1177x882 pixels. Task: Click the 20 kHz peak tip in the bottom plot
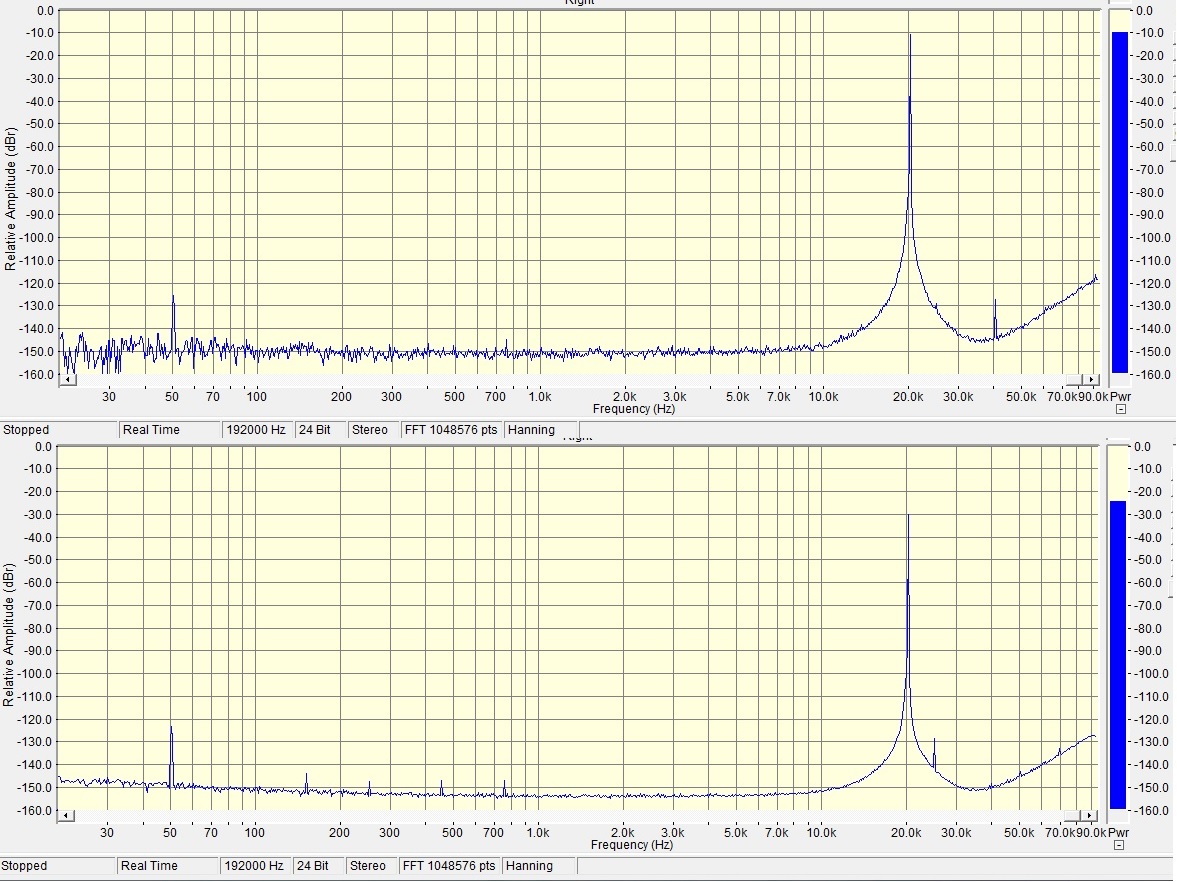(x=908, y=515)
